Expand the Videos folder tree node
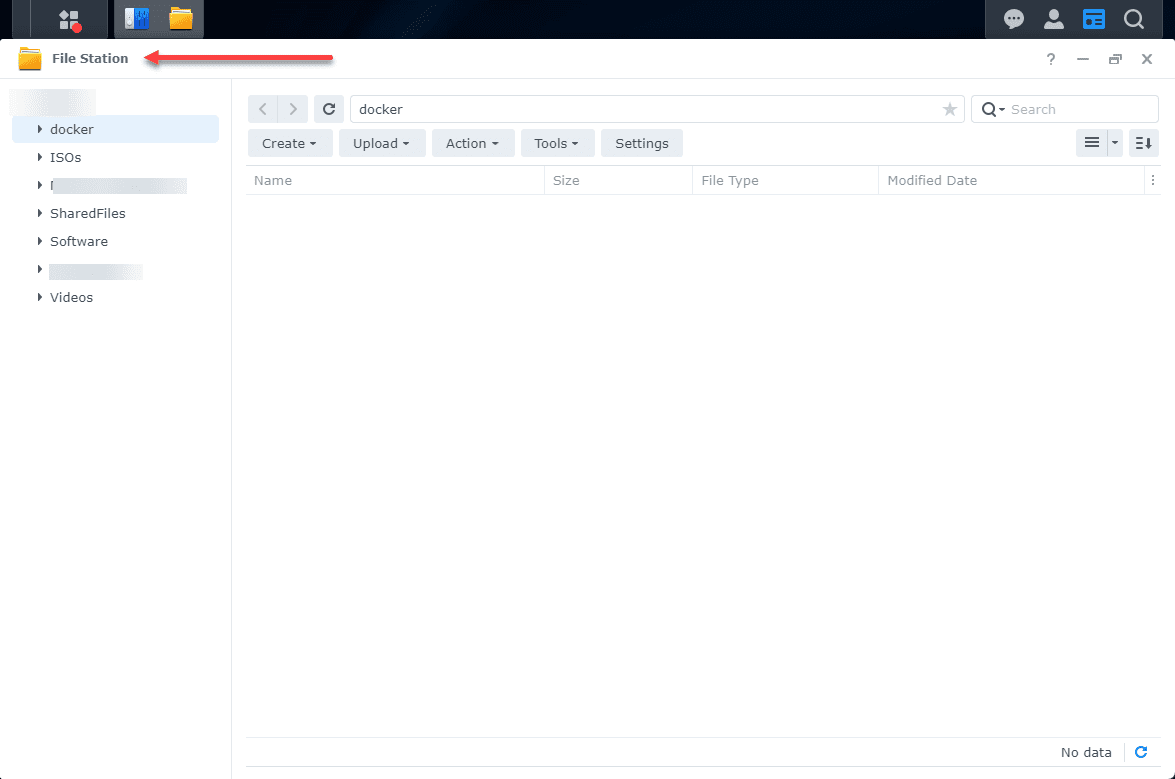 point(40,297)
